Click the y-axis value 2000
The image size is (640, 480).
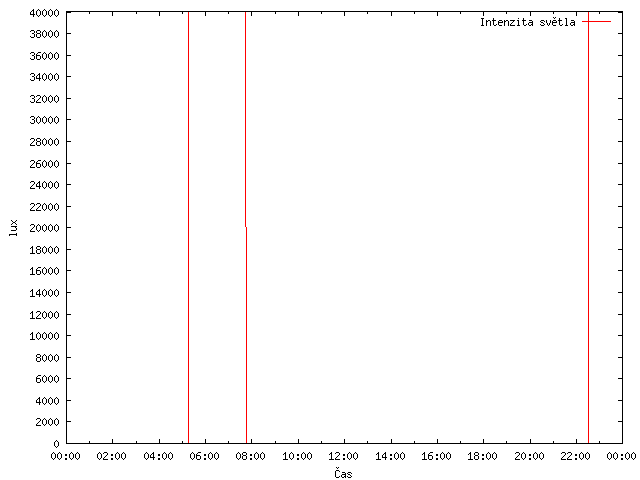tap(47, 422)
